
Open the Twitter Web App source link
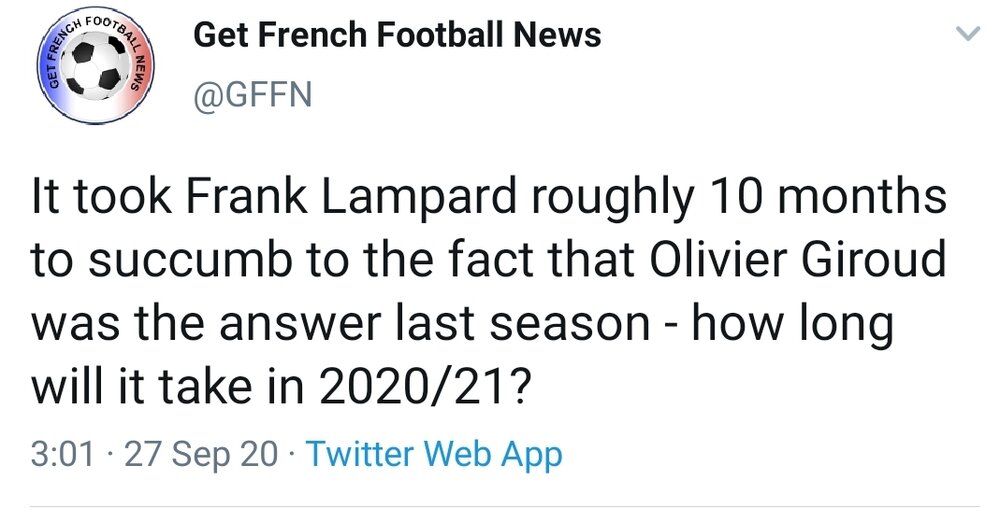click(x=434, y=455)
